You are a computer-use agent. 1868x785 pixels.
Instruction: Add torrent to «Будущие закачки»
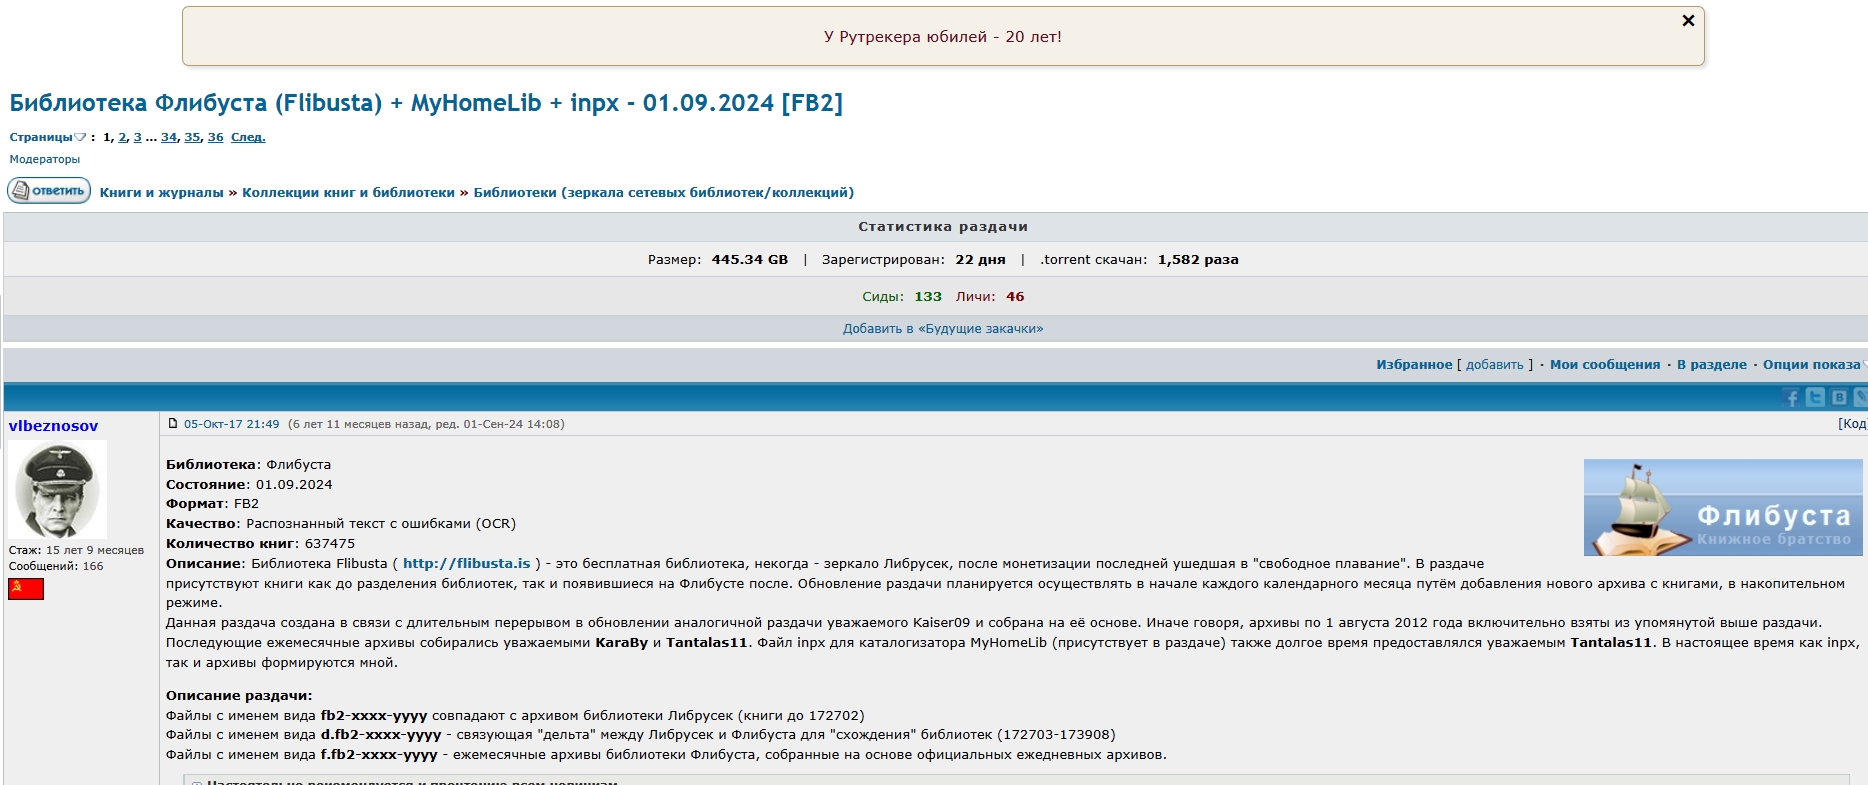[942, 329]
